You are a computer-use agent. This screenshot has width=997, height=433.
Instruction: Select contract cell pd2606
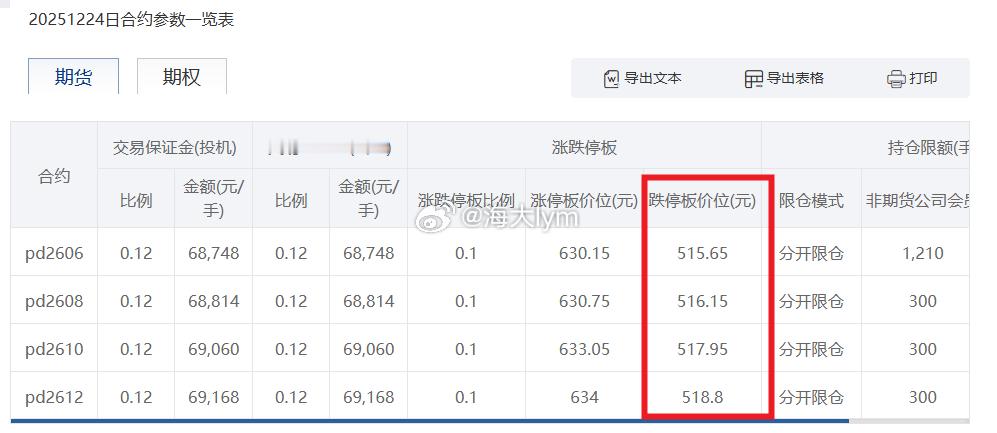(x=54, y=253)
